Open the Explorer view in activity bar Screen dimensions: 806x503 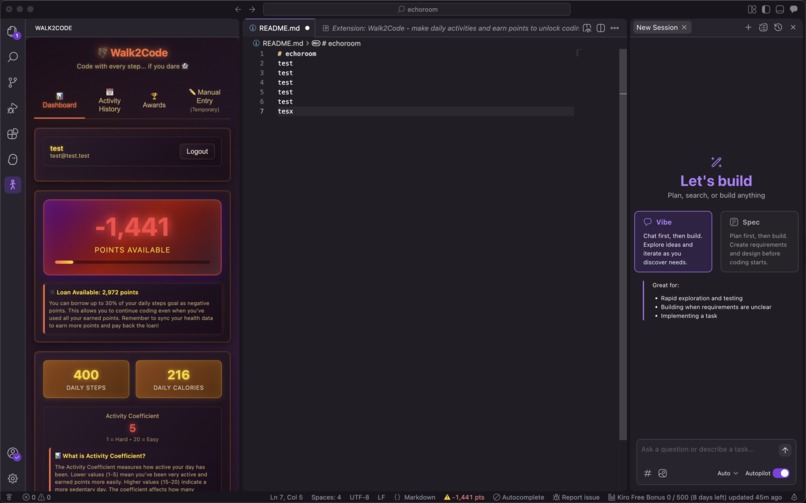point(13,32)
